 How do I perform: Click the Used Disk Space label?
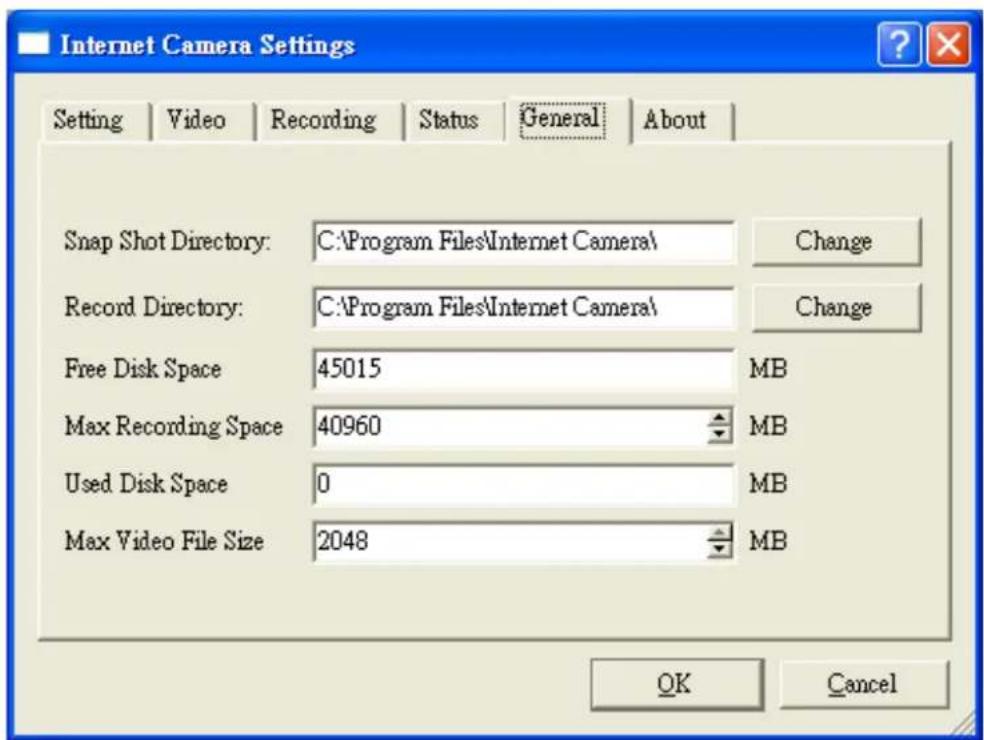pyautogui.click(x=146, y=484)
